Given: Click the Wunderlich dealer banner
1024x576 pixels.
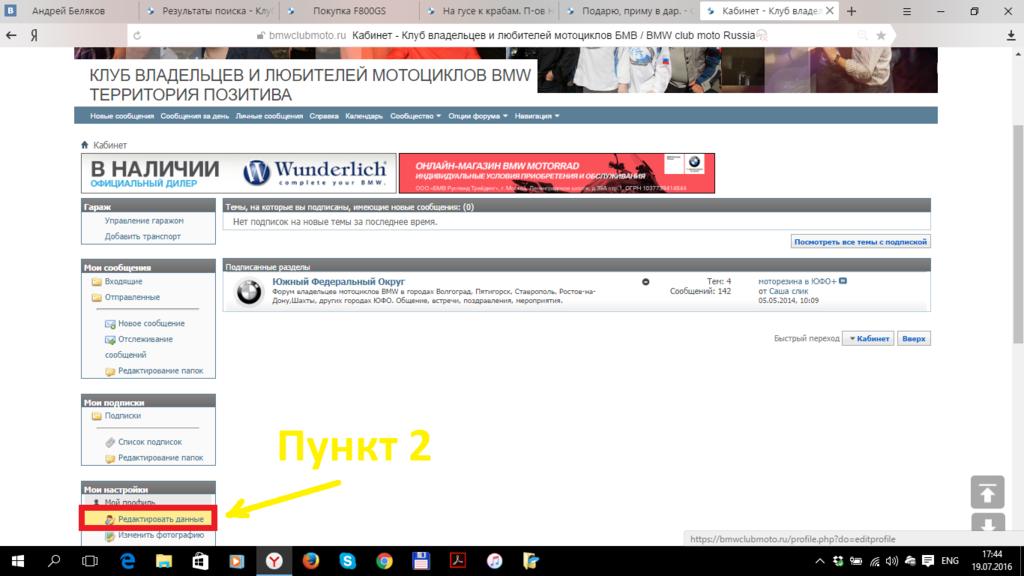Looking at the screenshot, I should (237, 173).
